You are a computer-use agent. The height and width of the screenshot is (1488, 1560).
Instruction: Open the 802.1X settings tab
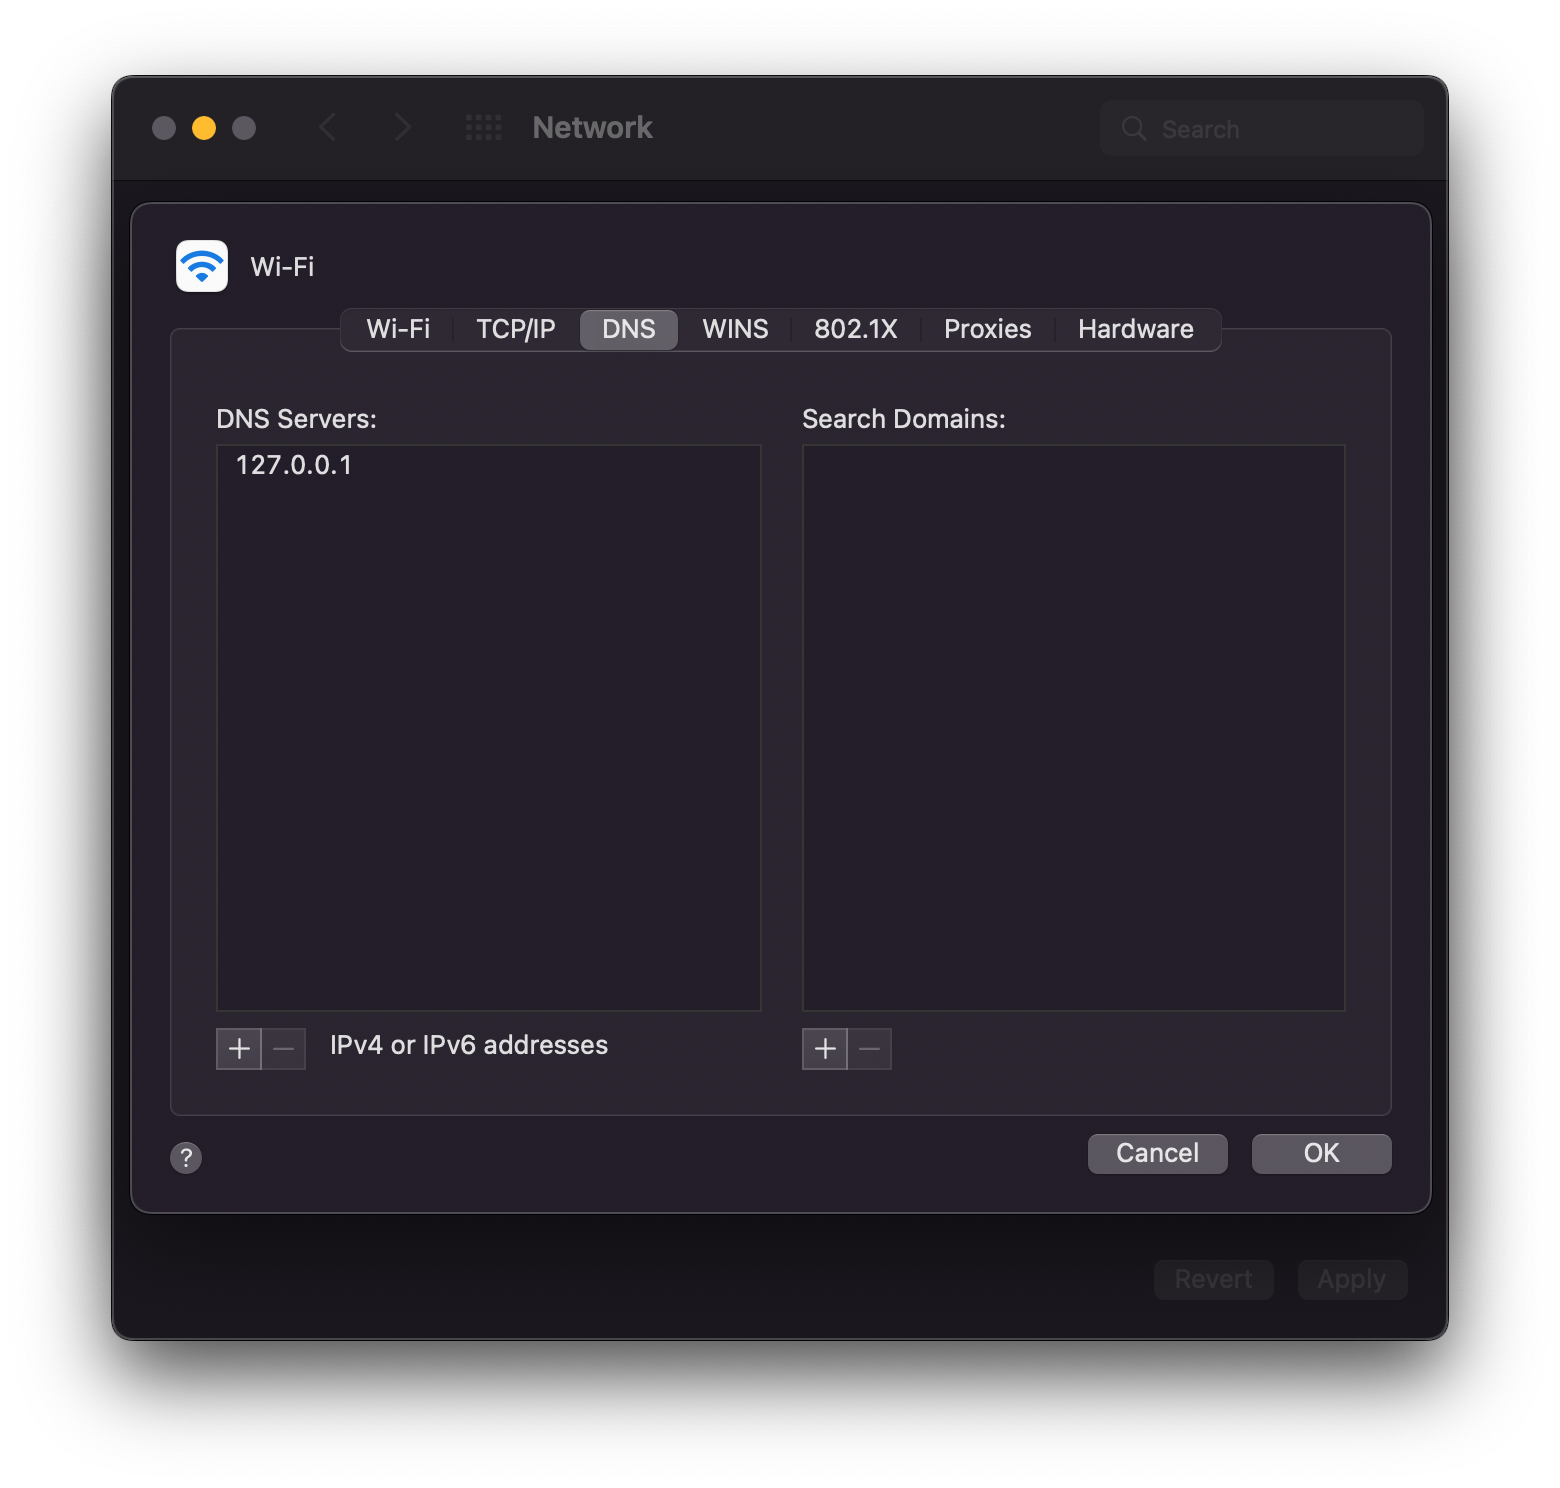[855, 329]
